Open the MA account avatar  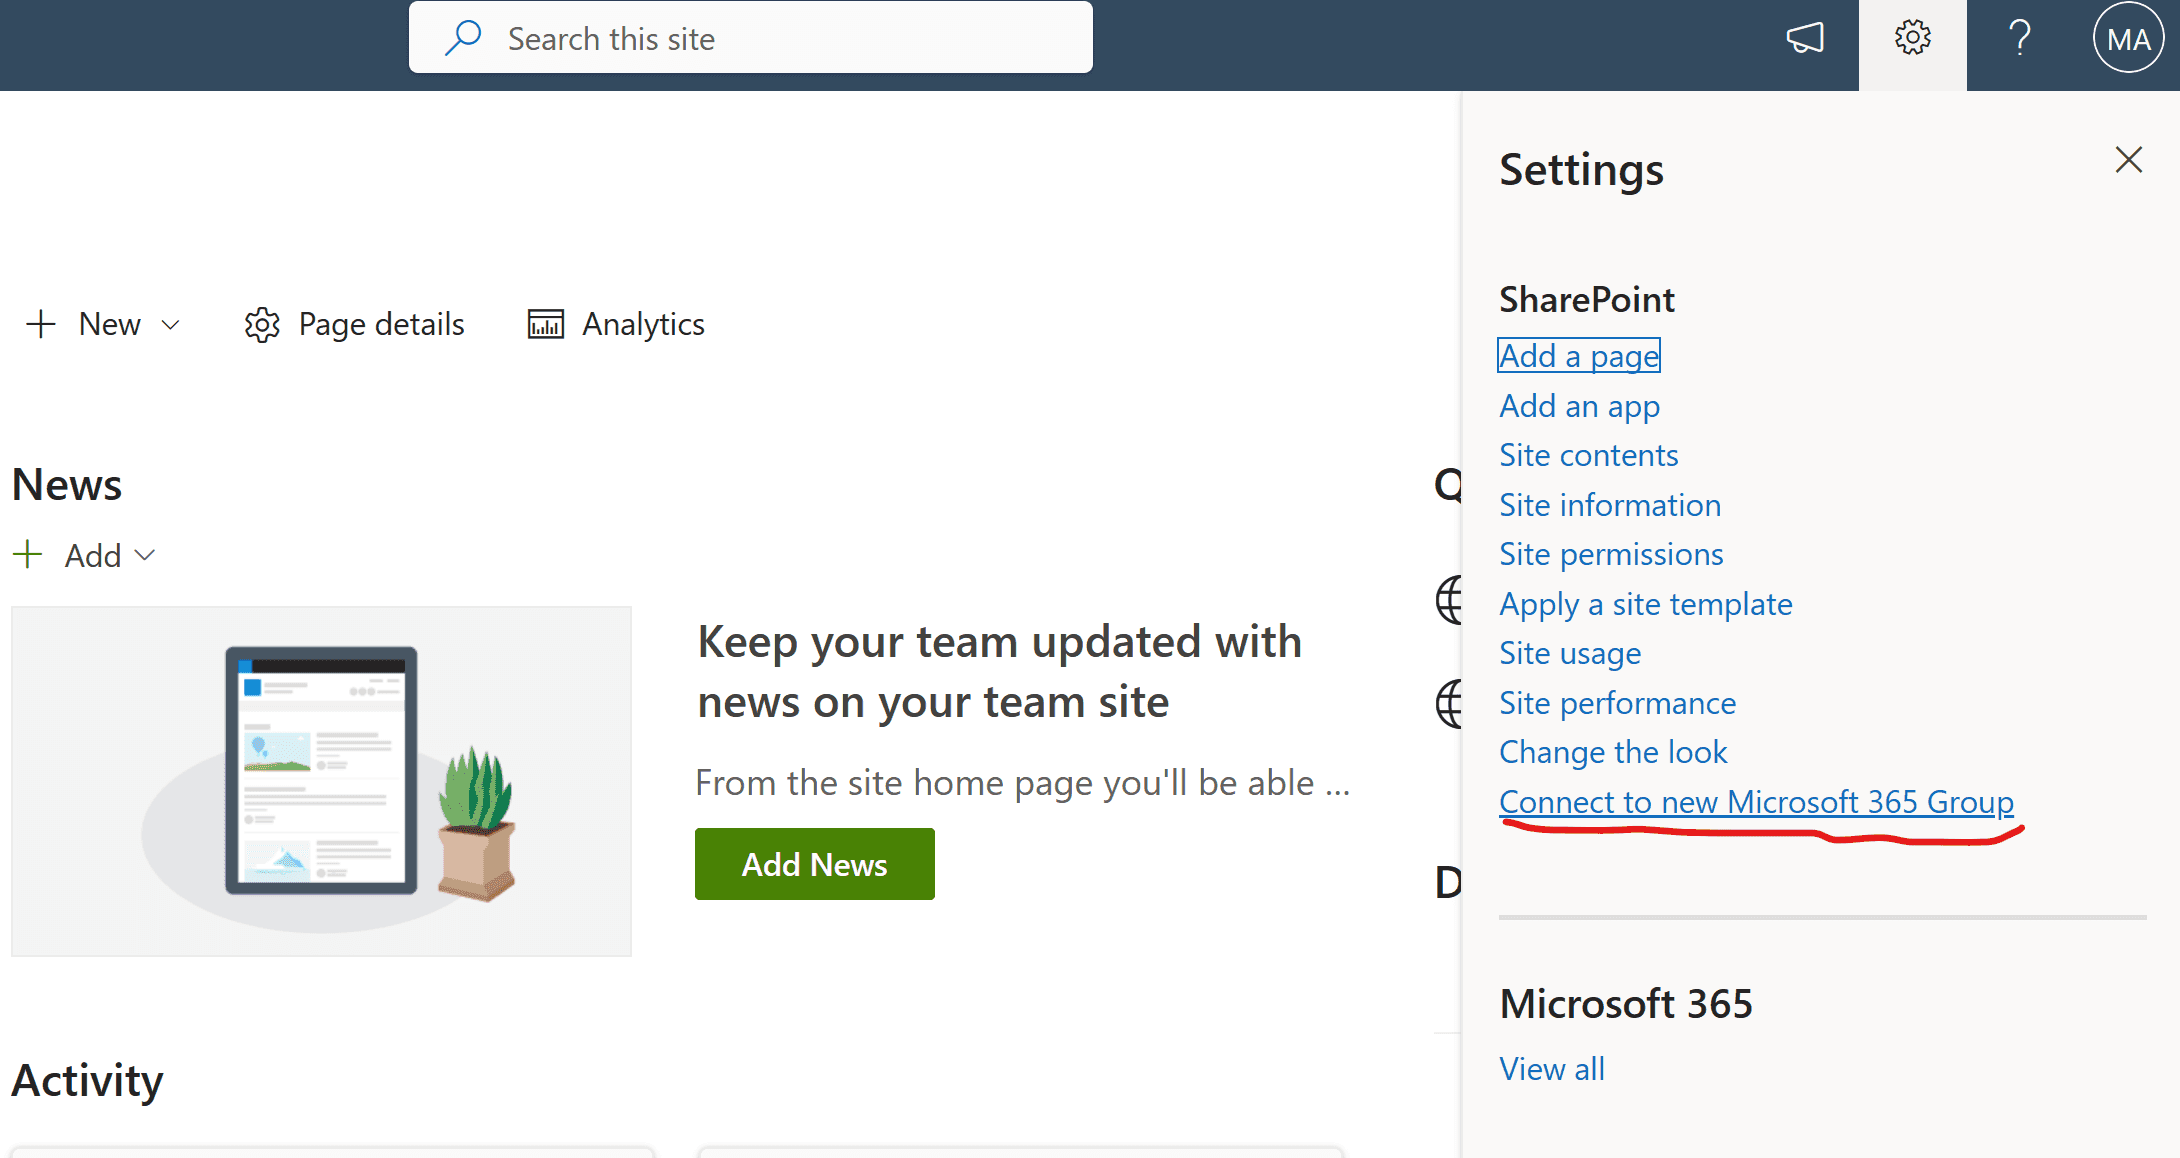(2128, 37)
